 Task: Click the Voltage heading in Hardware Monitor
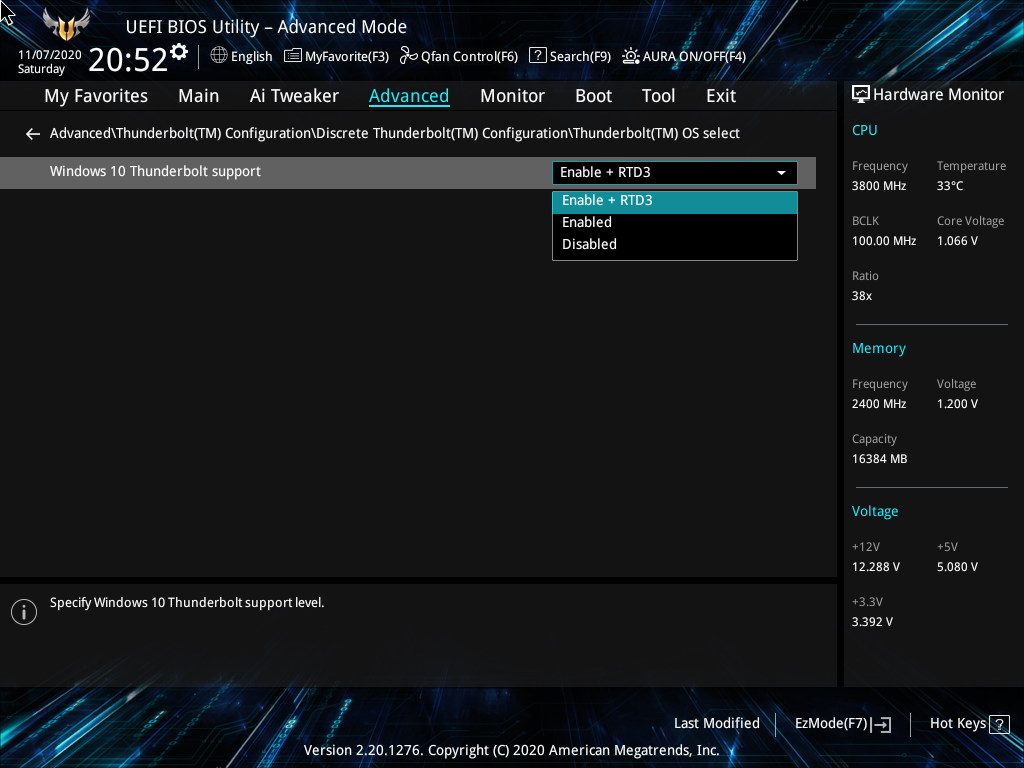(874, 511)
